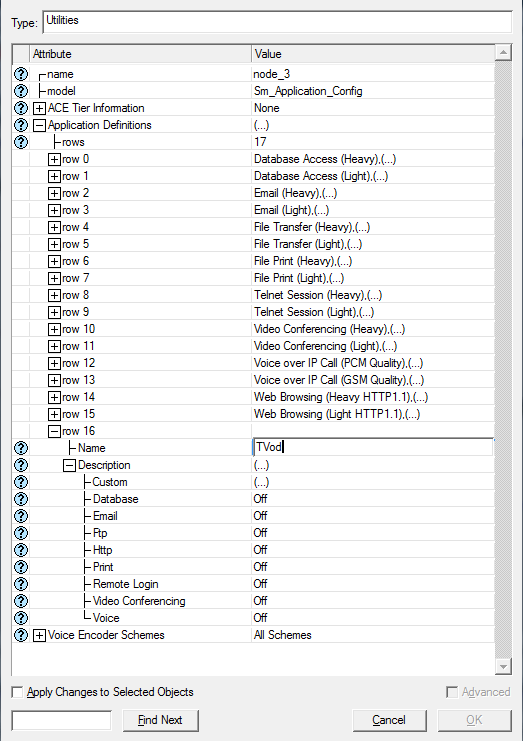Click help icon for model attribute
The width and height of the screenshot is (523, 741).
[x=21, y=91]
